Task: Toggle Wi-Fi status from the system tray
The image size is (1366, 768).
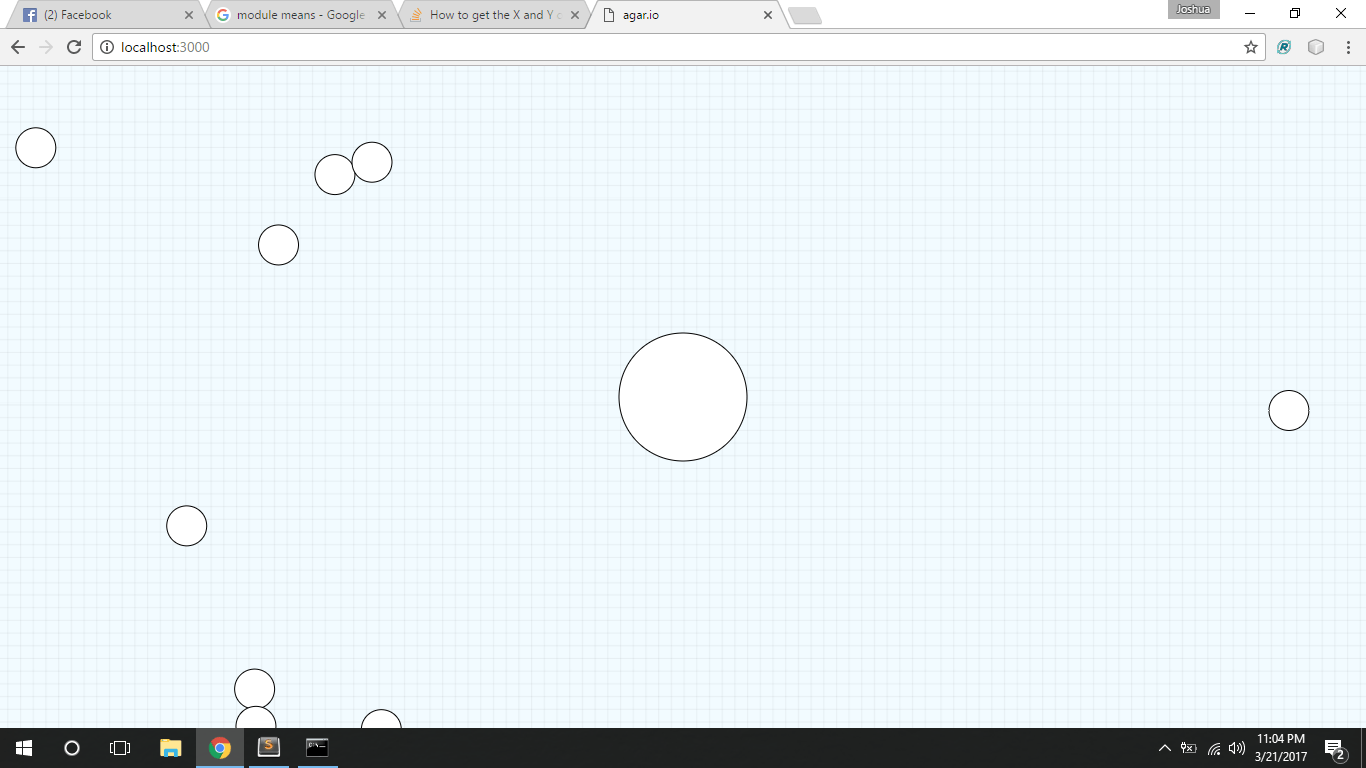Action: click(1213, 747)
